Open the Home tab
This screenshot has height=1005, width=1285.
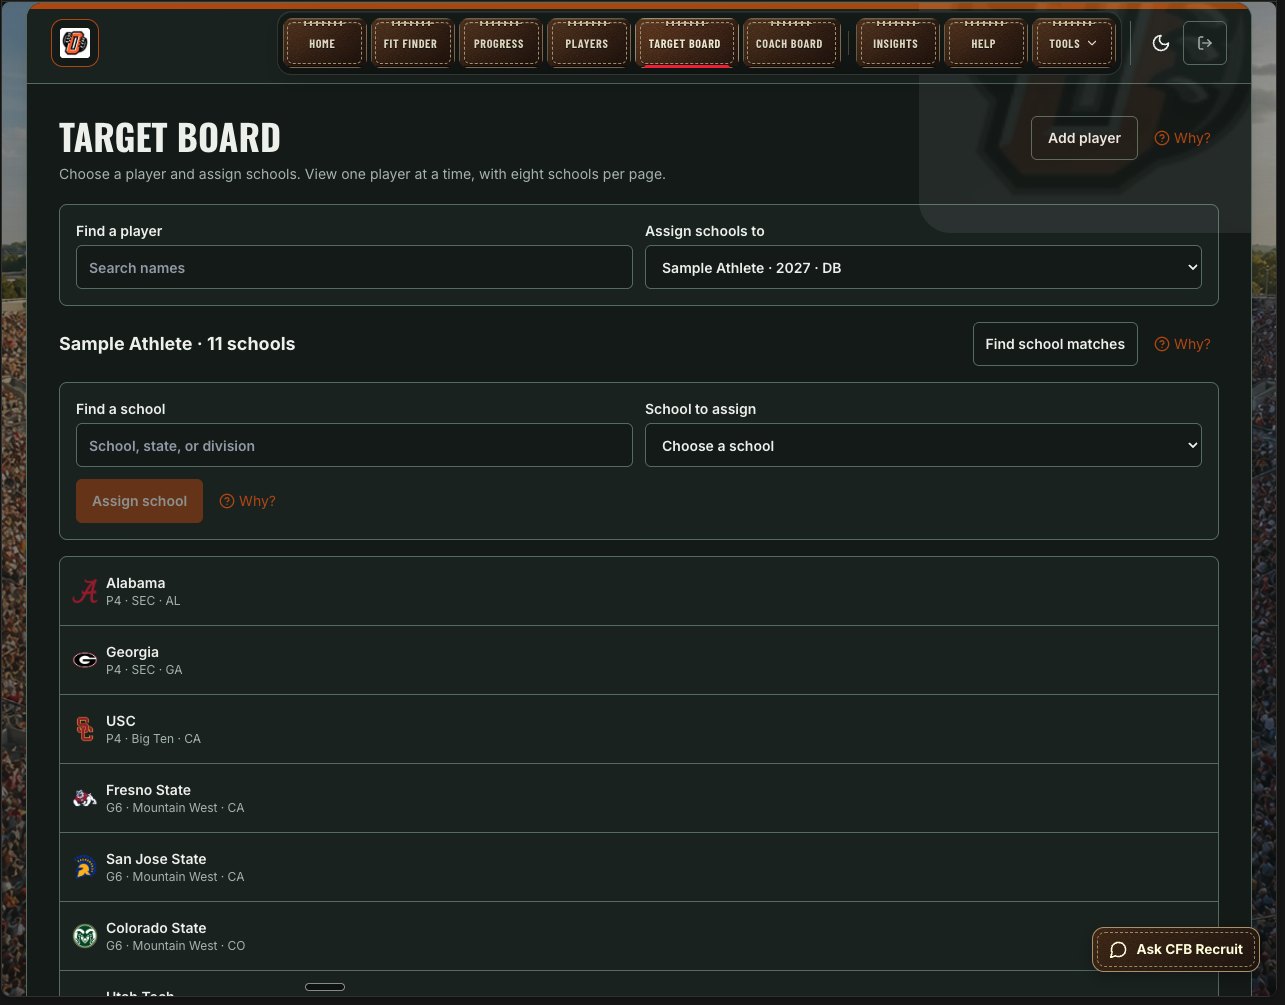322,44
